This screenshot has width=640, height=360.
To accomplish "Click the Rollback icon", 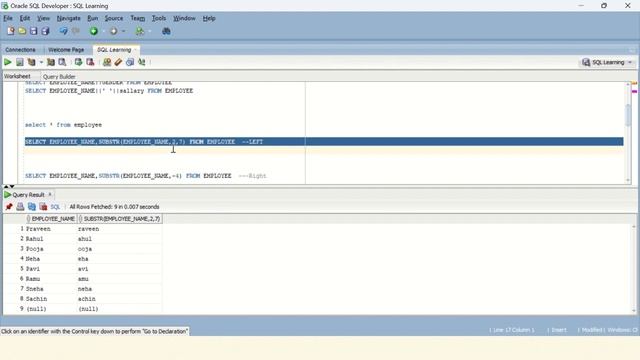I will [90, 62].
